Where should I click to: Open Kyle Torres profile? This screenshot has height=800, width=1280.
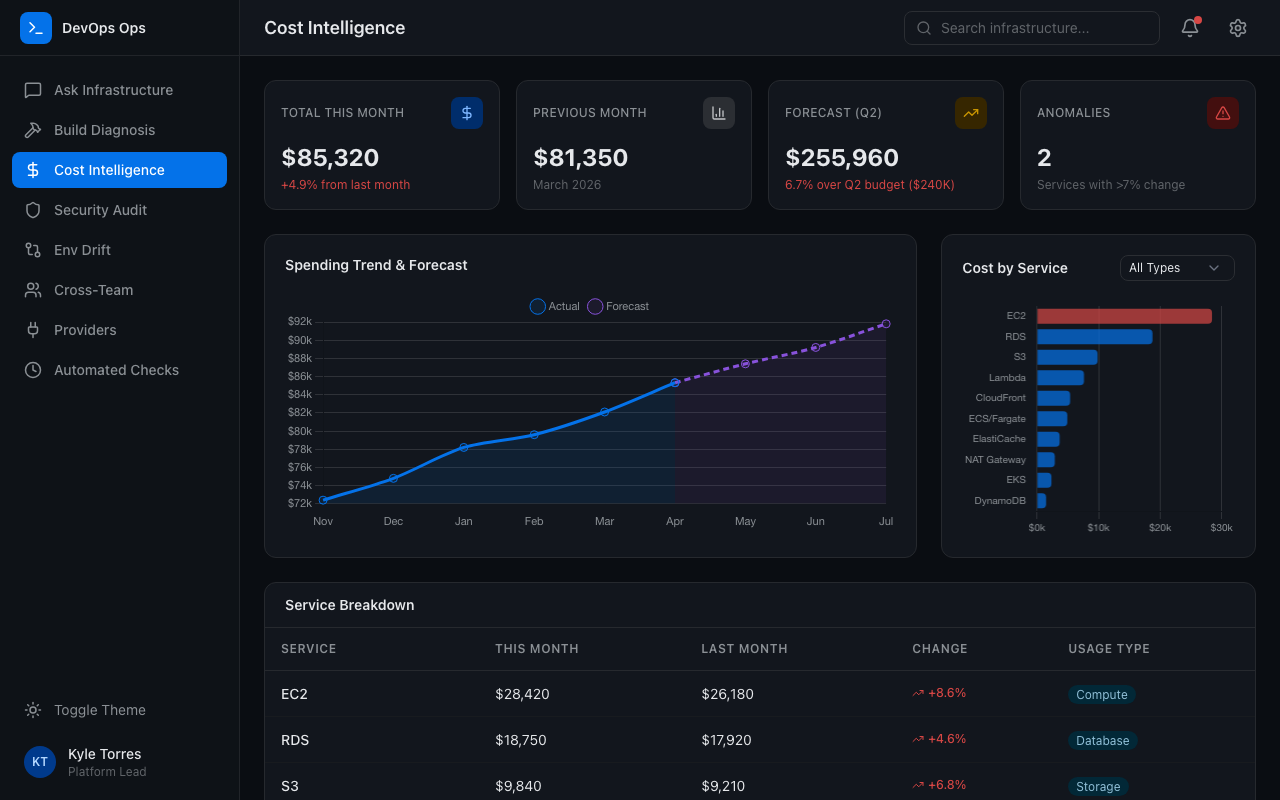coord(90,762)
